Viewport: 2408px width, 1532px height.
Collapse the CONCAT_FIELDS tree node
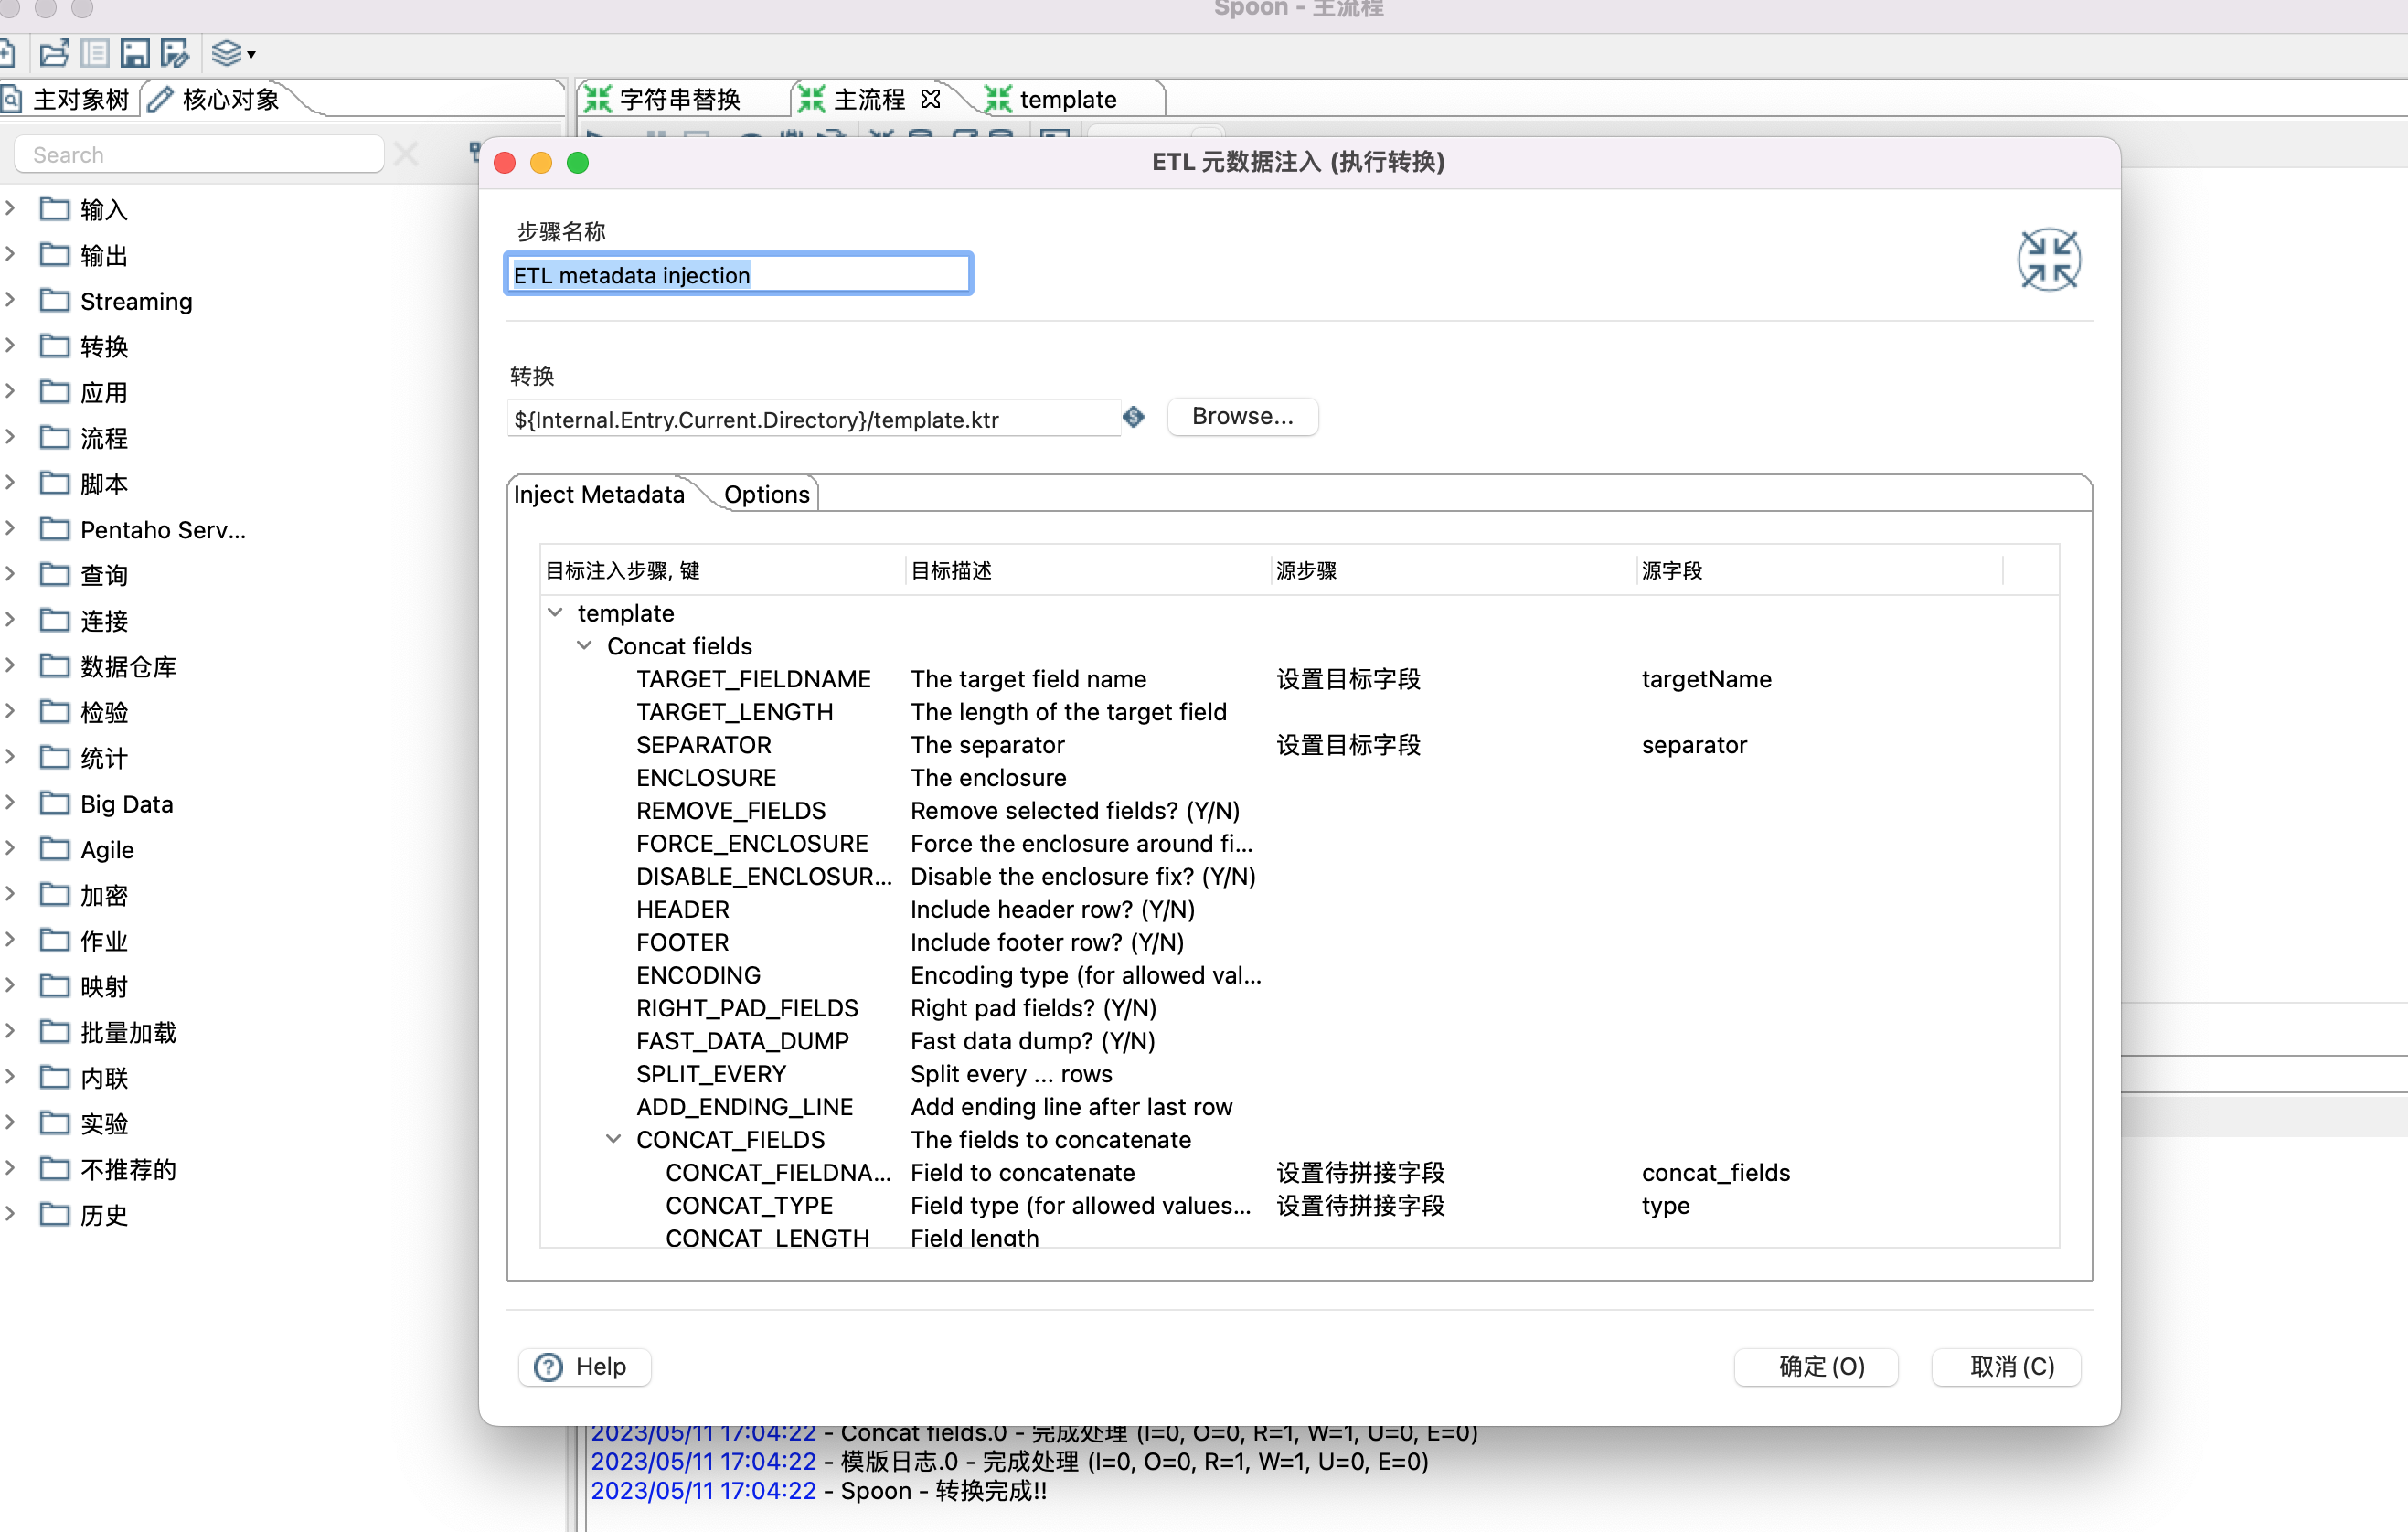coord(614,1139)
